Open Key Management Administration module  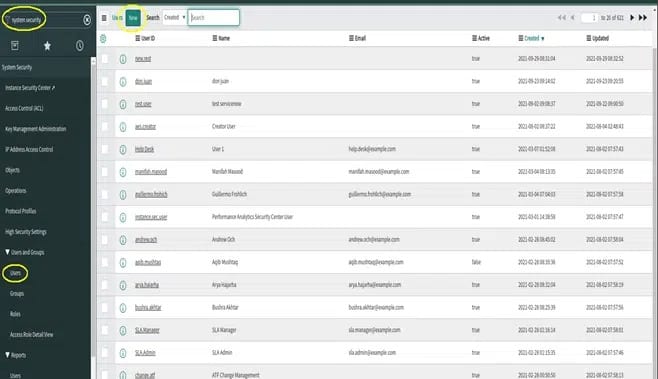click(x=36, y=129)
